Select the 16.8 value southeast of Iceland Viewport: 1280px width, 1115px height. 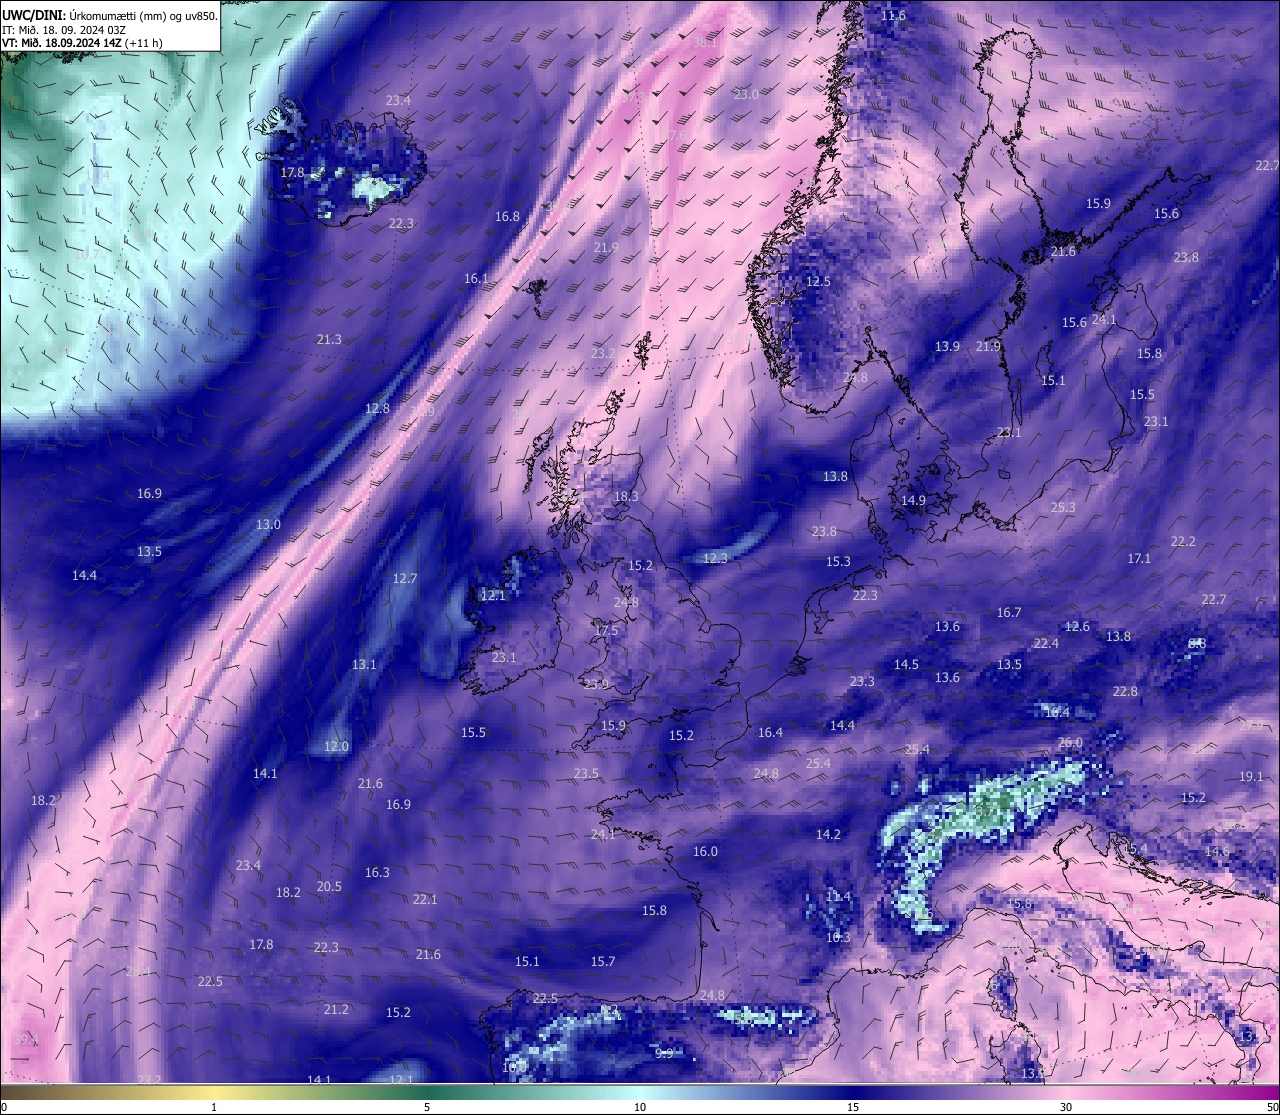pos(507,216)
